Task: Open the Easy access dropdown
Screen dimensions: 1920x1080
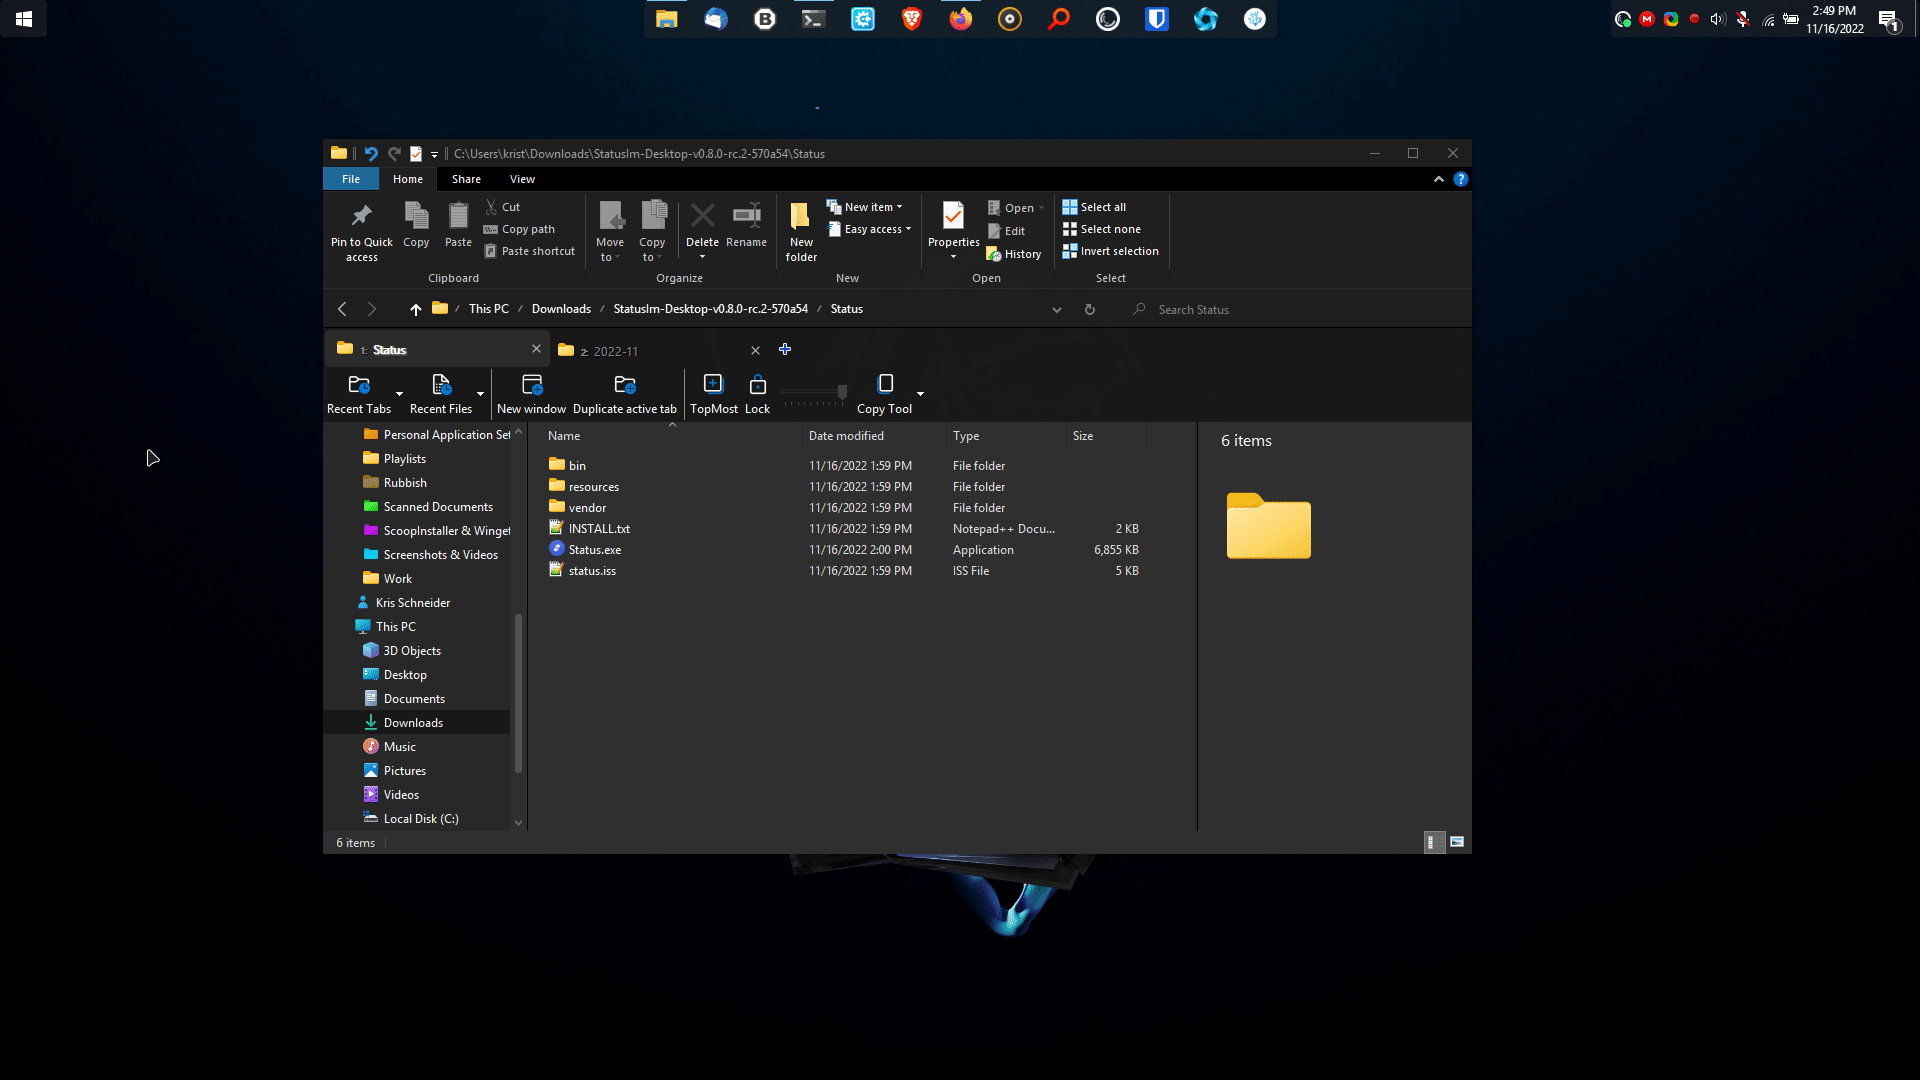Action: click(869, 228)
